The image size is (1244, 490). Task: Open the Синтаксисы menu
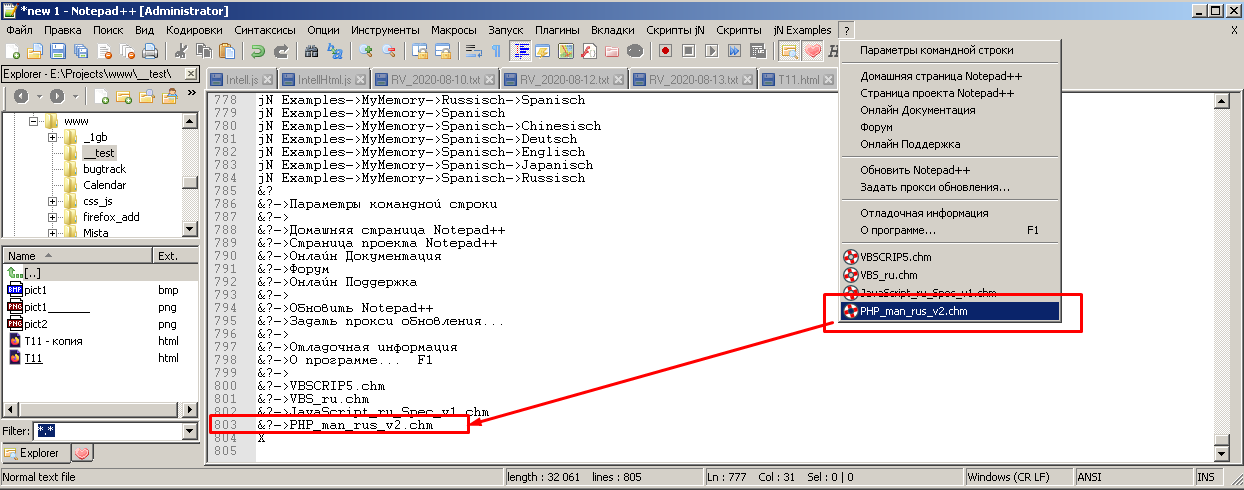tap(265, 30)
